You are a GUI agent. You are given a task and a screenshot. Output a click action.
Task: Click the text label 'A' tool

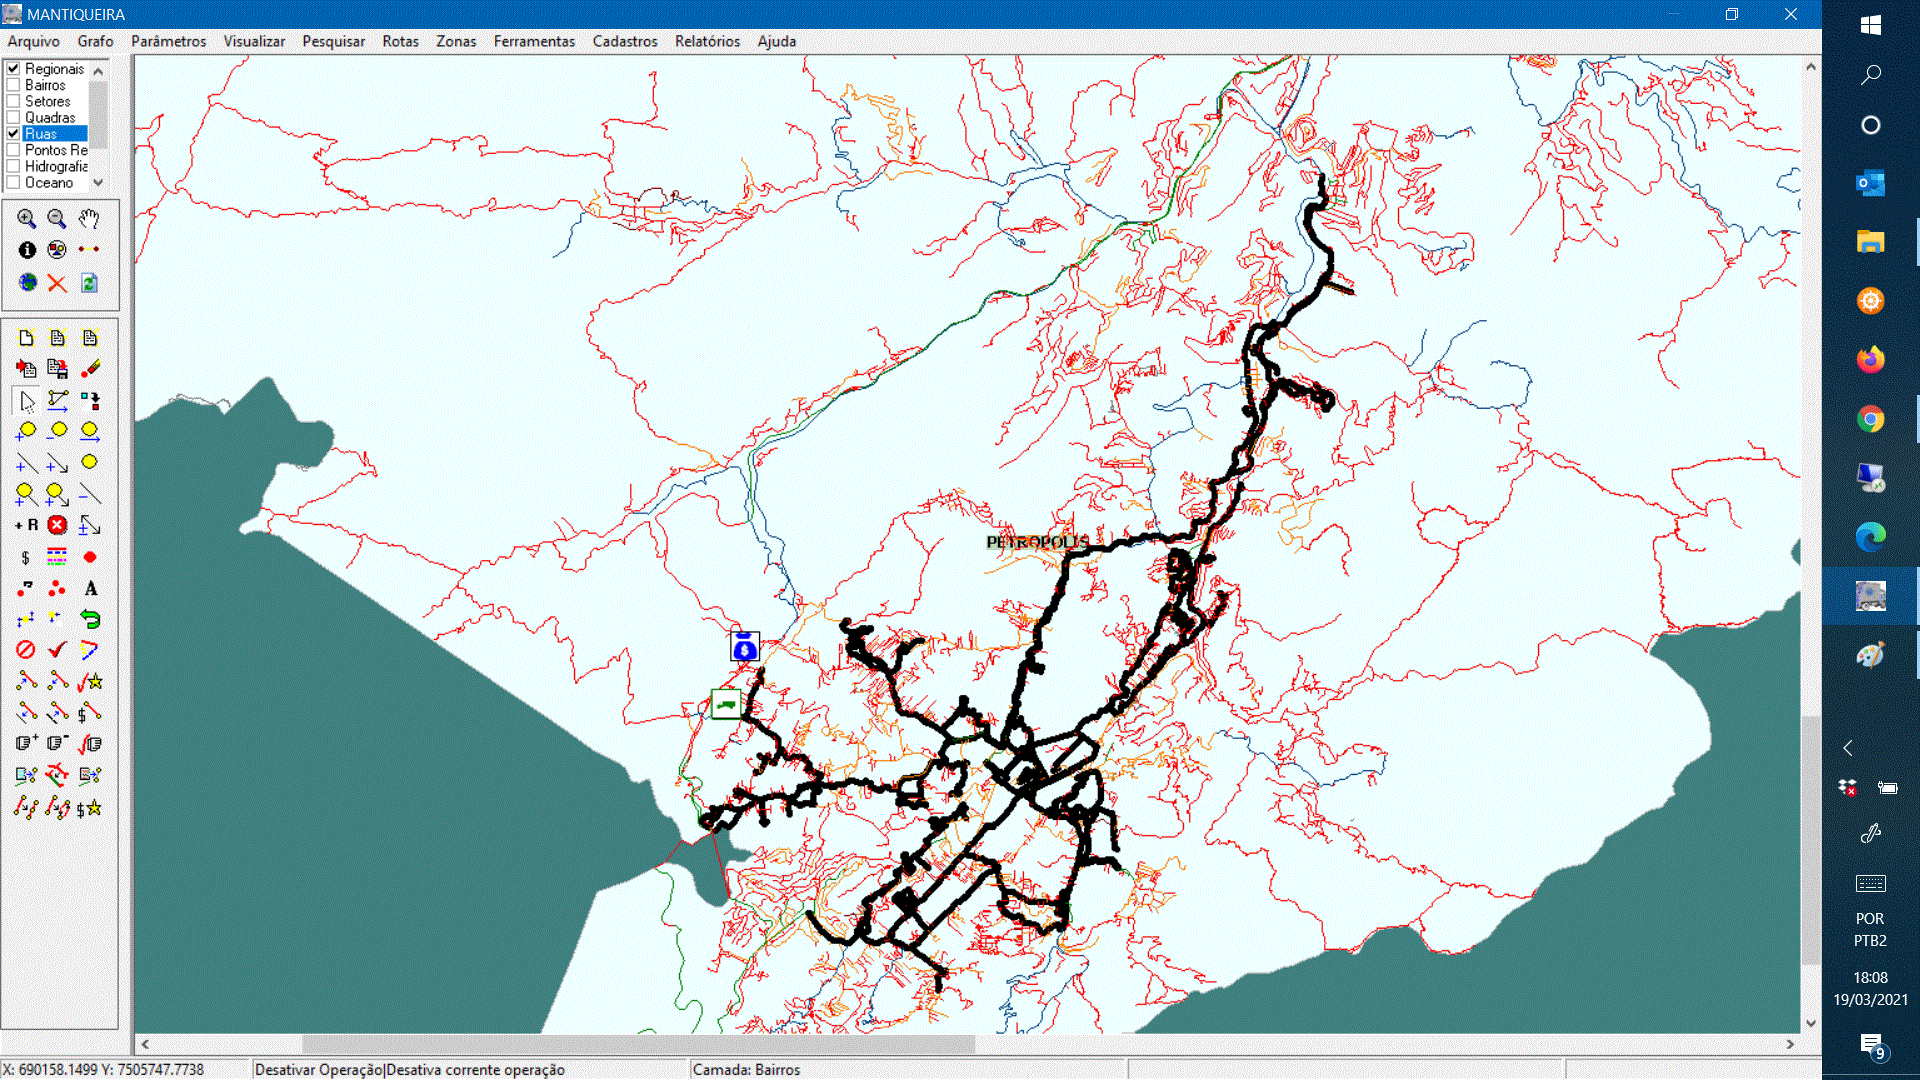[x=90, y=589]
